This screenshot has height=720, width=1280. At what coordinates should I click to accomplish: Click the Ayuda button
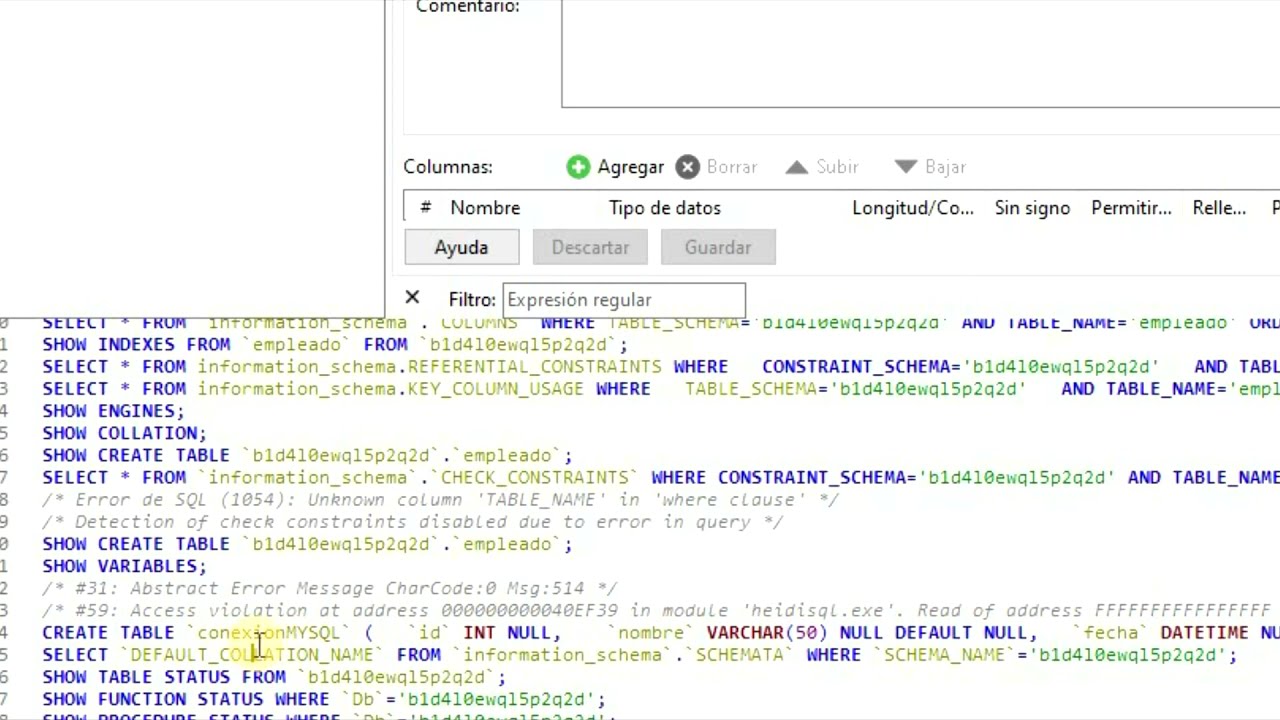coord(461,247)
